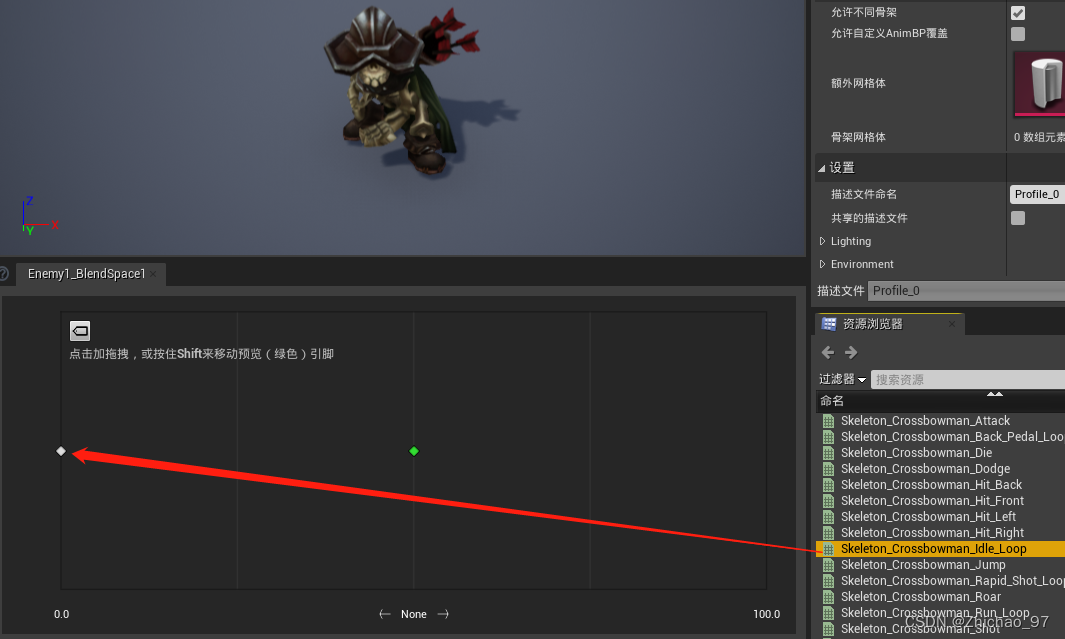Click the sample diamond marker in the blend space
The width and height of the screenshot is (1065, 639).
tap(61, 451)
